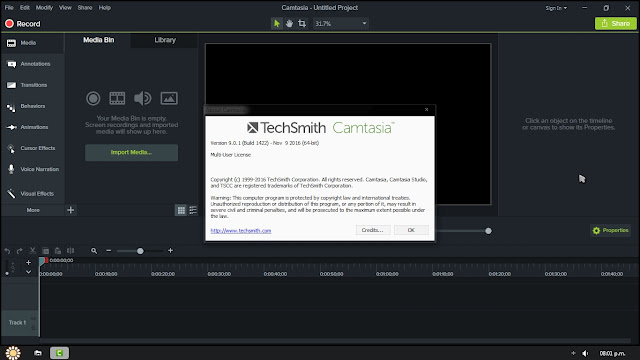Image resolution: width=640 pixels, height=360 pixels.
Task: Add a new track with plus icon
Action: (x=28, y=262)
